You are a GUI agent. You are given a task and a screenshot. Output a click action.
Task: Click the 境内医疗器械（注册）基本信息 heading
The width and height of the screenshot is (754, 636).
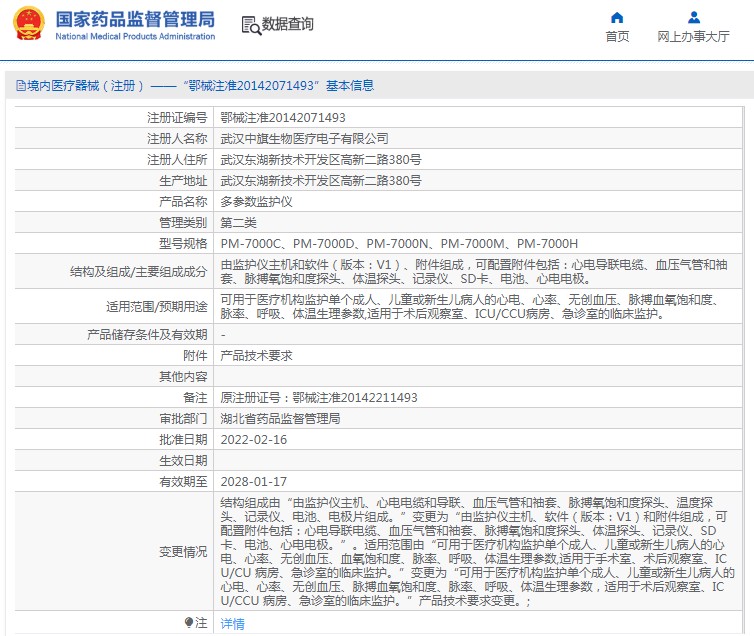point(201,86)
